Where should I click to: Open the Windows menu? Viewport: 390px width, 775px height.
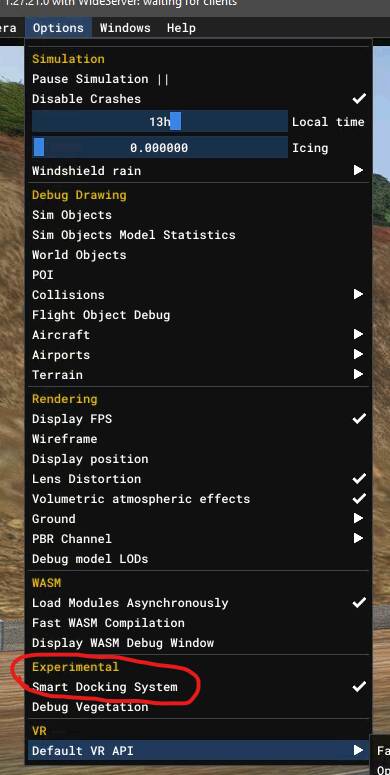pyautogui.click(x=125, y=28)
